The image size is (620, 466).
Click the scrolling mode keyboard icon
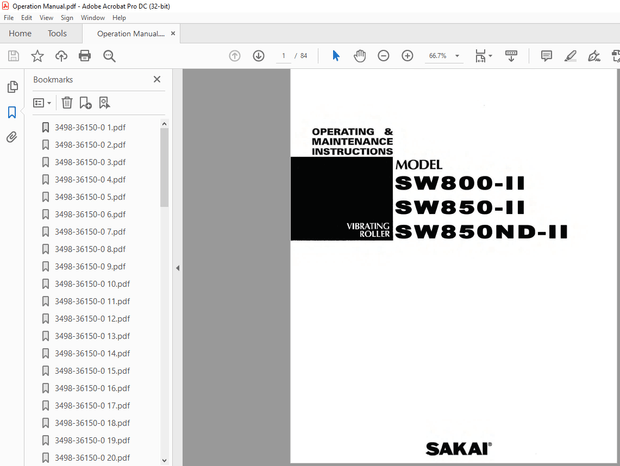pyautogui.click(x=511, y=56)
